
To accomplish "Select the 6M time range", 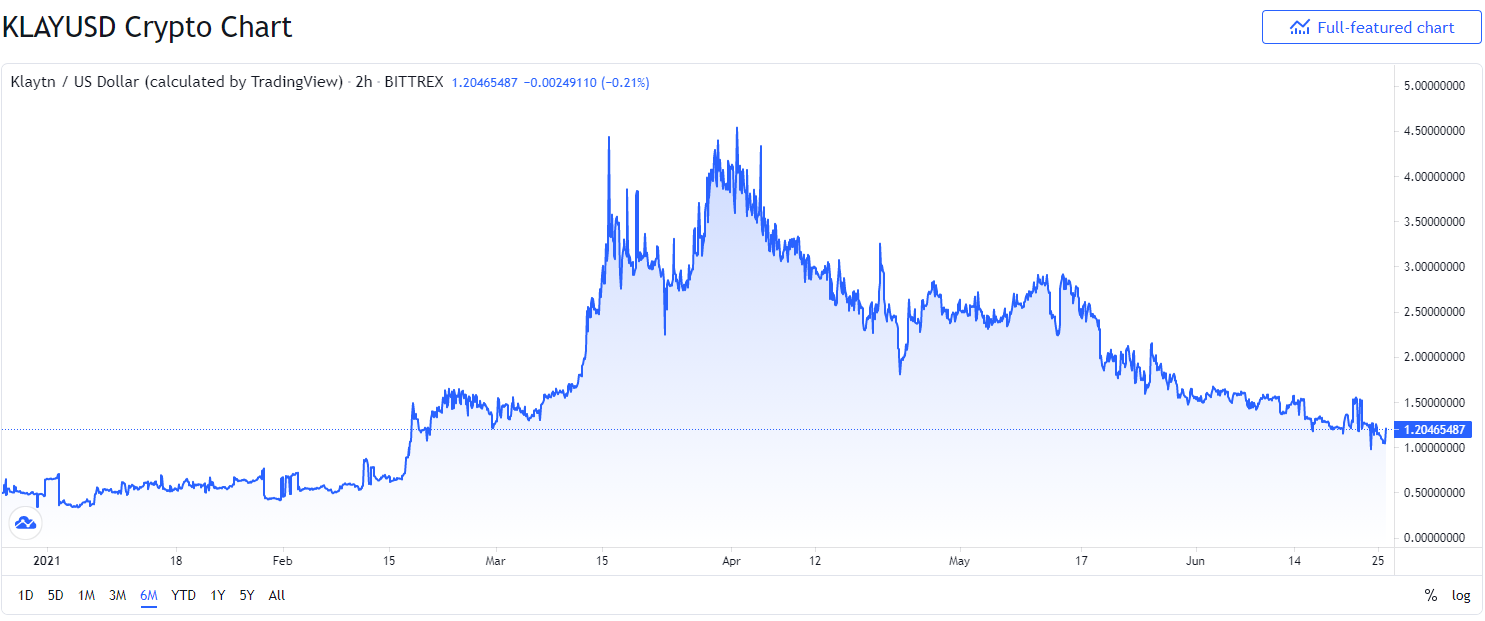I will coord(149,596).
